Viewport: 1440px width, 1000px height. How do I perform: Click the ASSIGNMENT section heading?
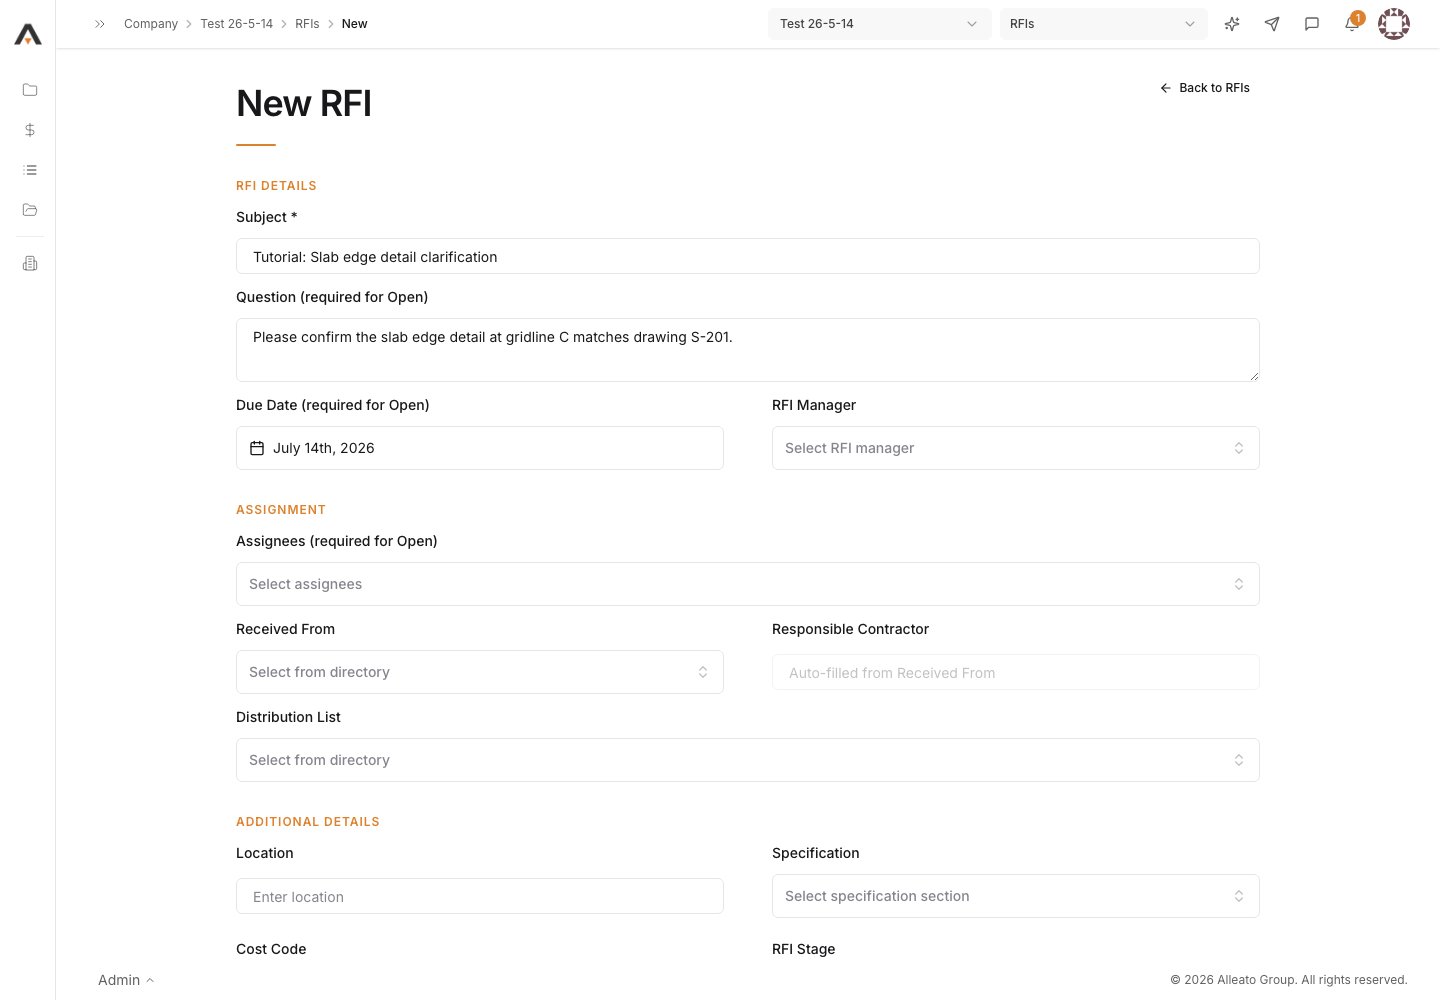point(281,510)
